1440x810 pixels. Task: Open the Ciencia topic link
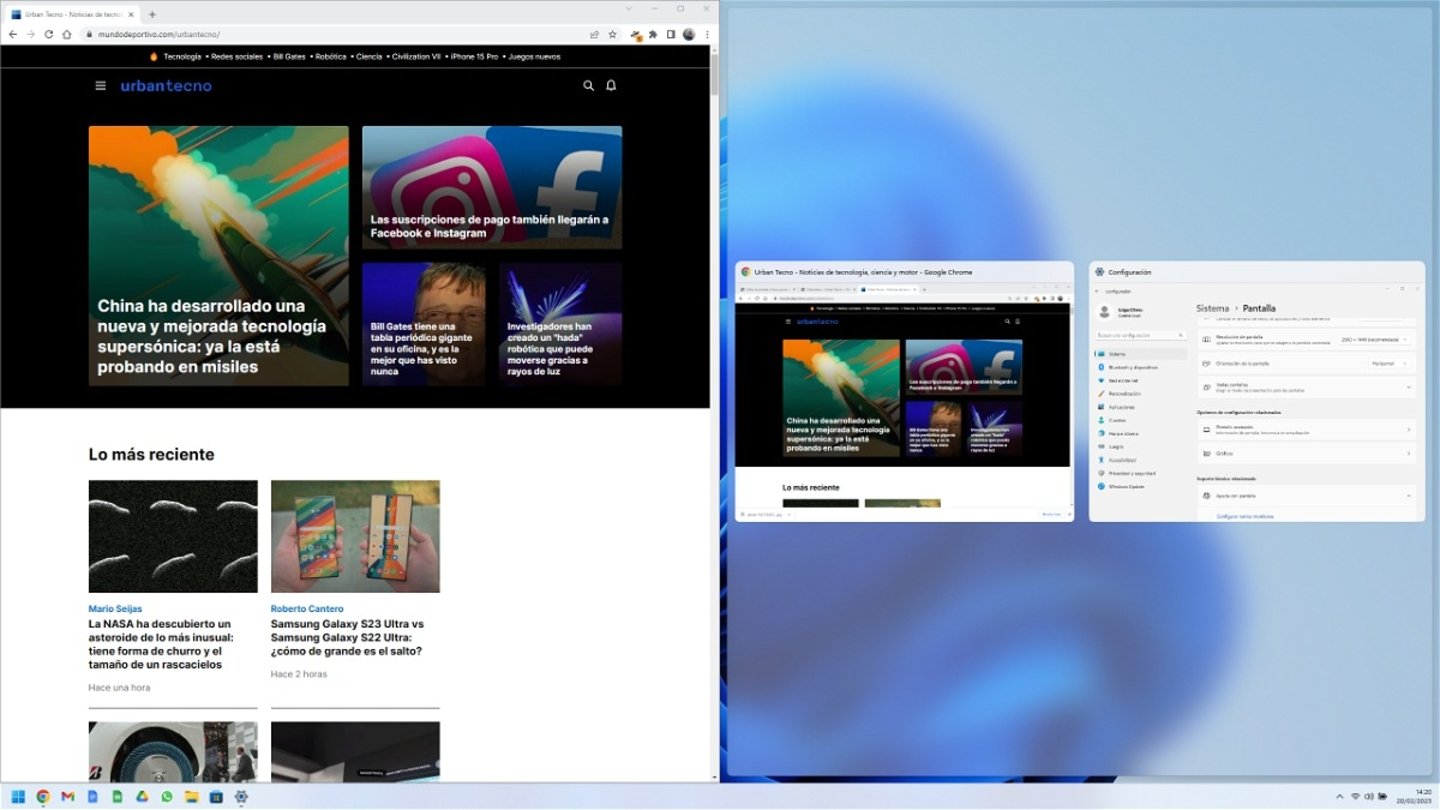[369, 57]
